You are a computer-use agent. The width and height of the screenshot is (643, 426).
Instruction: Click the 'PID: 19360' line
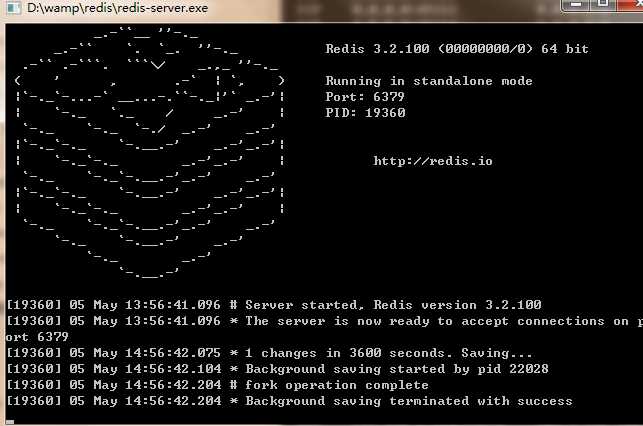pyautogui.click(x=365, y=113)
